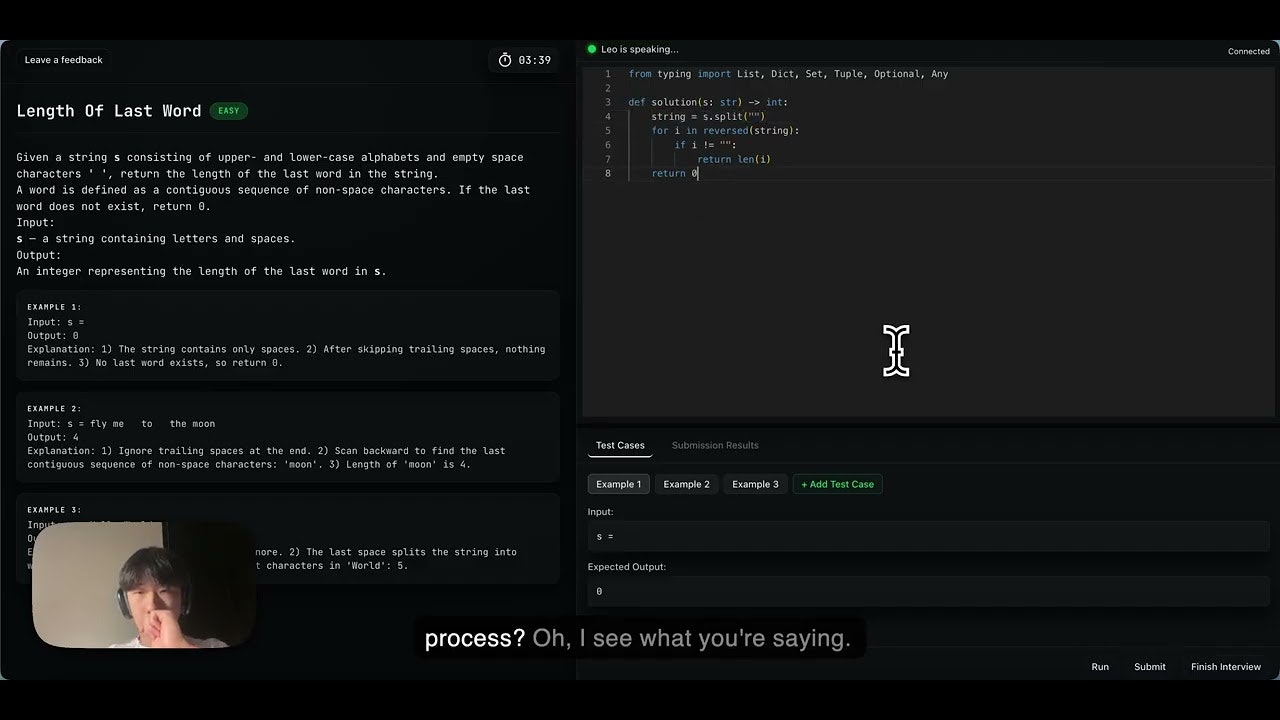Click the Connected status label

[x=1248, y=51]
